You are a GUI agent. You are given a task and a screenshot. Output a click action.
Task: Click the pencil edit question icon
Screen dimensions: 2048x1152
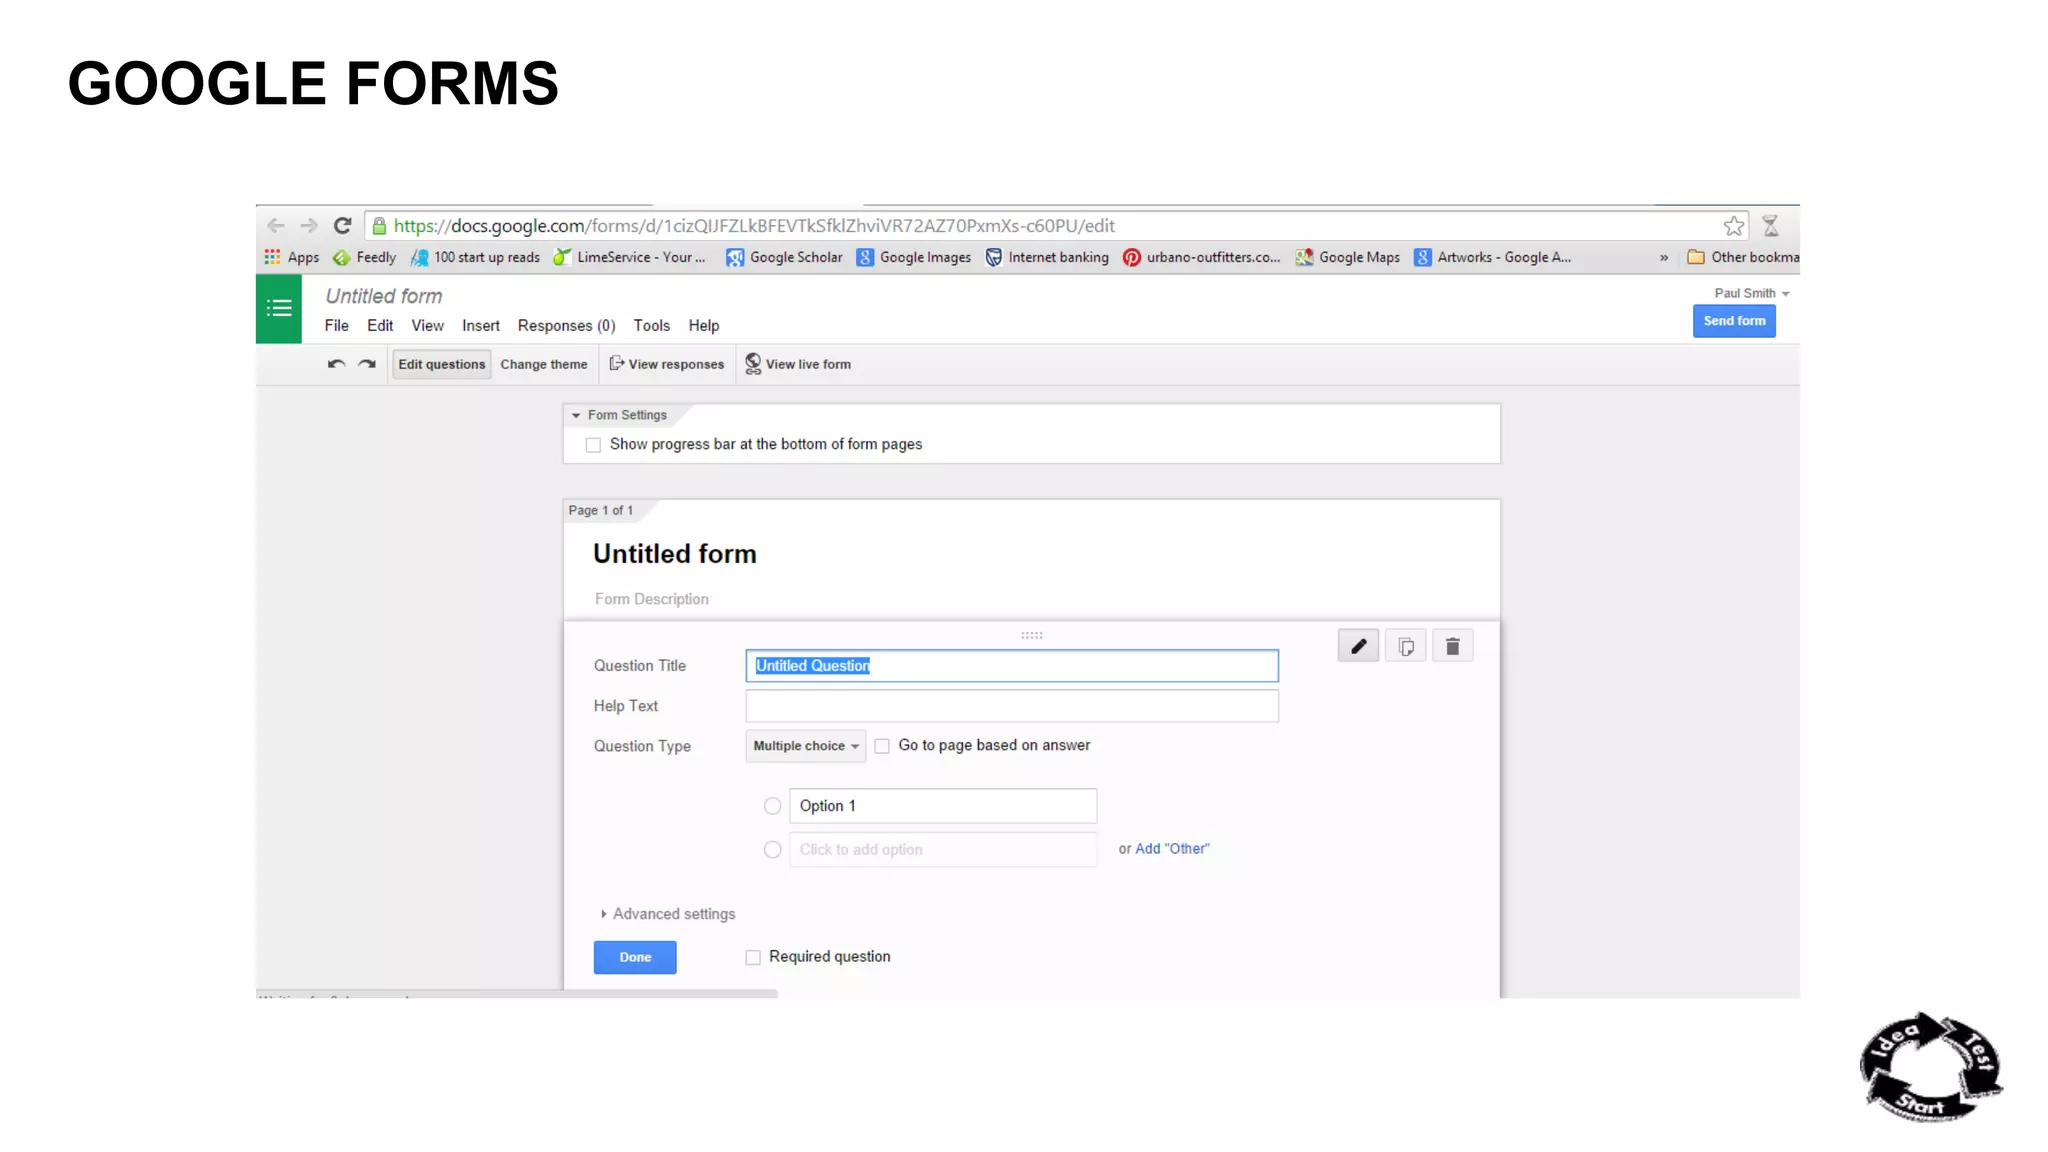[1358, 646]
